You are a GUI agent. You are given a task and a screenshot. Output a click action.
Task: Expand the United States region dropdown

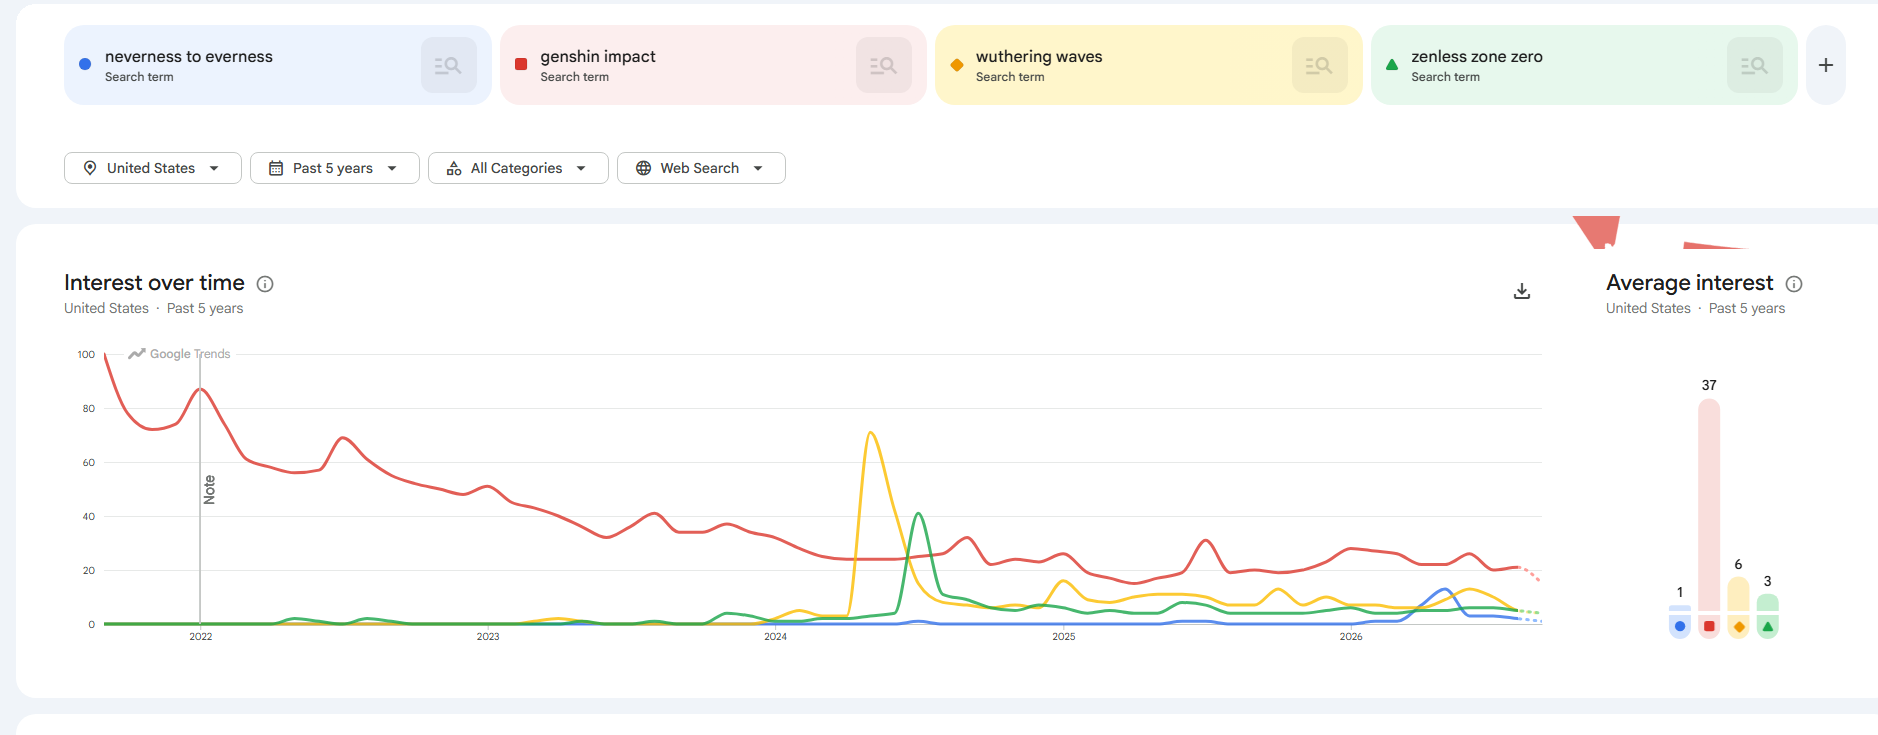click(153, 168)
